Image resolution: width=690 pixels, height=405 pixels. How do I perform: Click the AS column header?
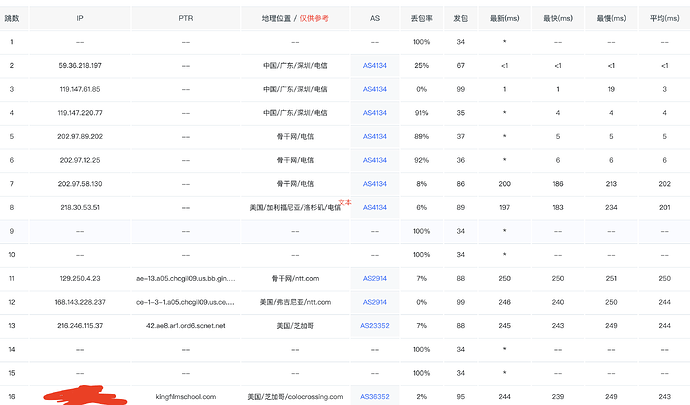coord(374,18)
